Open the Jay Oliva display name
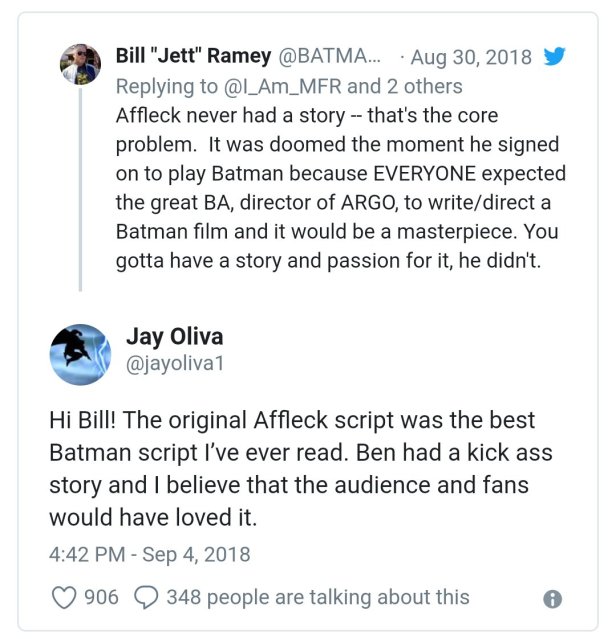 (174, 337)
